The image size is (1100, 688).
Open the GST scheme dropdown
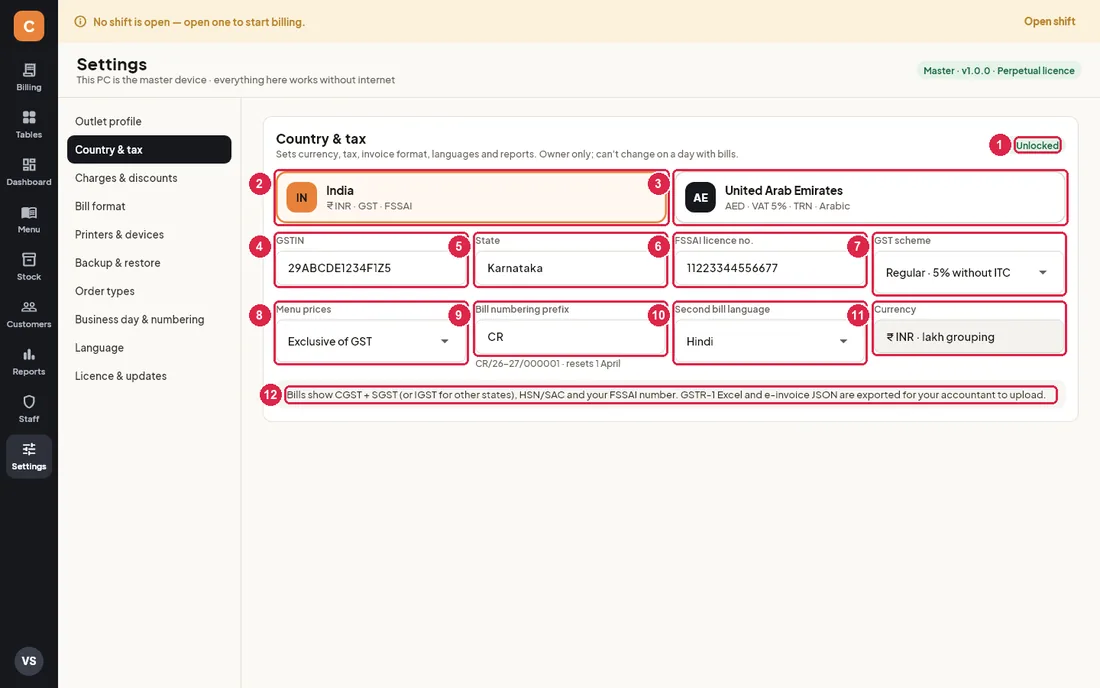click(x=969, y=273)
